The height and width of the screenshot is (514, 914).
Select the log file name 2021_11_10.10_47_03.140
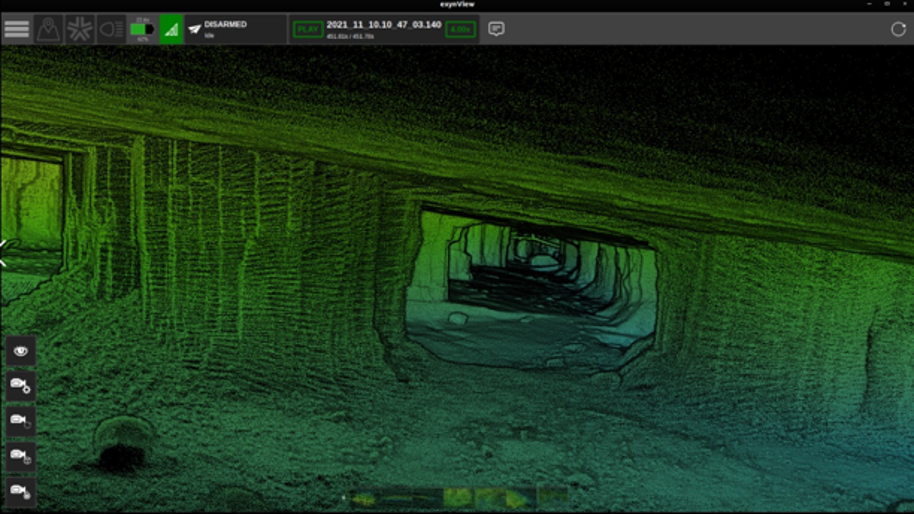click(x=384, y=24)
